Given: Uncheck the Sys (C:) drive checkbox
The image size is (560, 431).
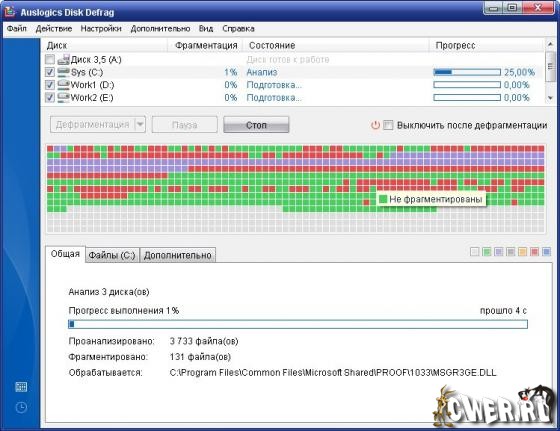Looking at the screenshot, I should click(50, 72).
